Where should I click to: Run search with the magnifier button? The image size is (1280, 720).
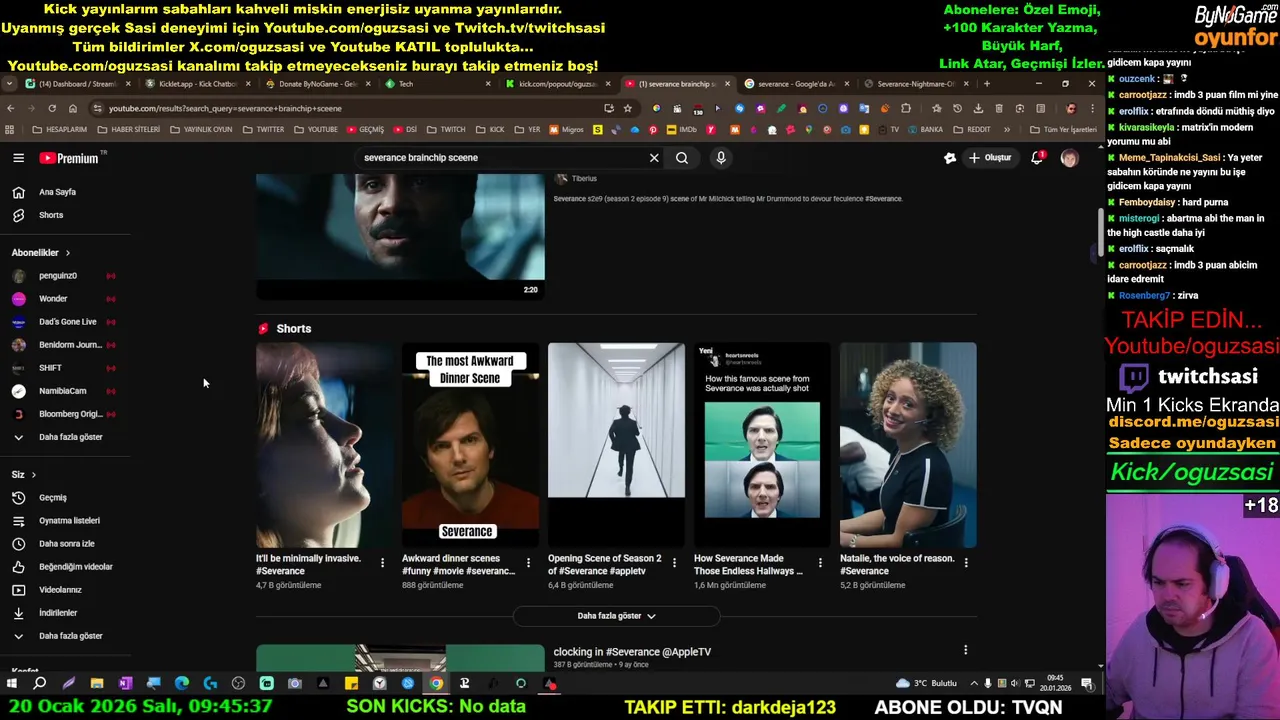(682, 158)
